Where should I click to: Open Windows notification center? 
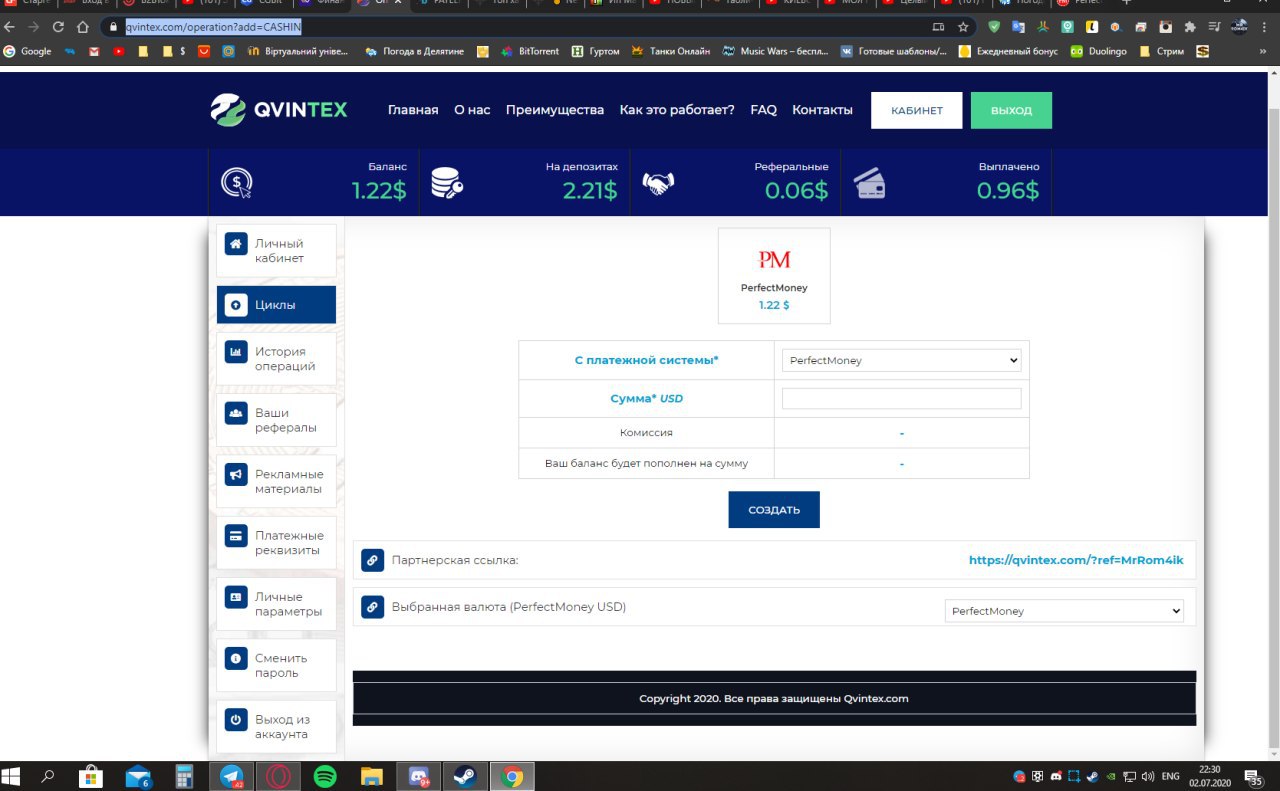coord(1254,776)
